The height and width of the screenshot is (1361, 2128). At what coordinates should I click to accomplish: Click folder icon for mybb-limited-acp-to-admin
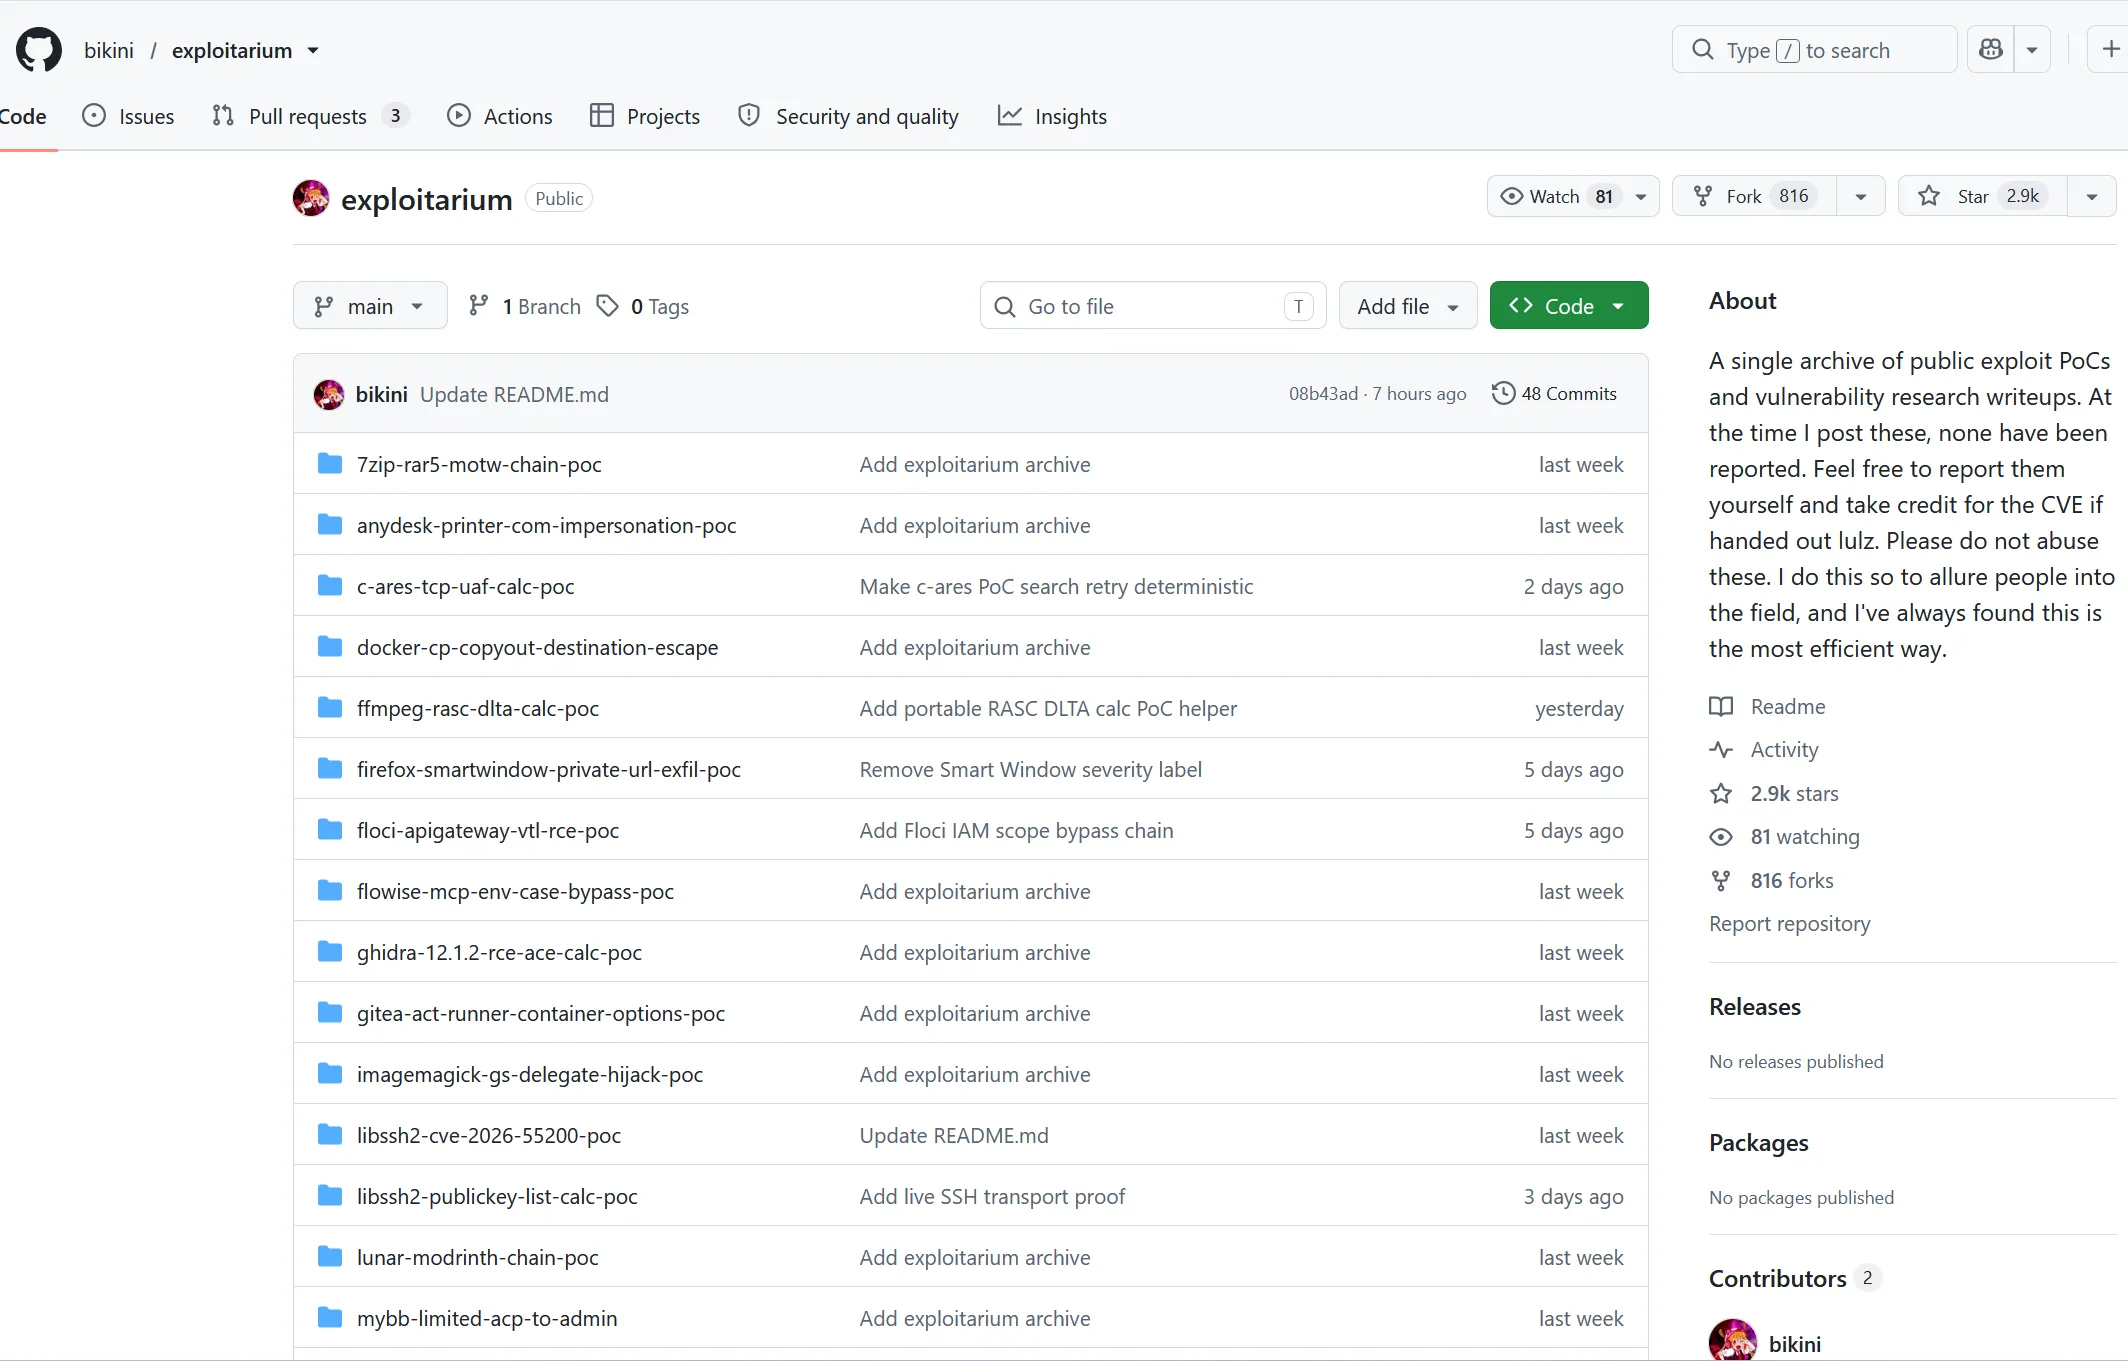(330, 1317)
